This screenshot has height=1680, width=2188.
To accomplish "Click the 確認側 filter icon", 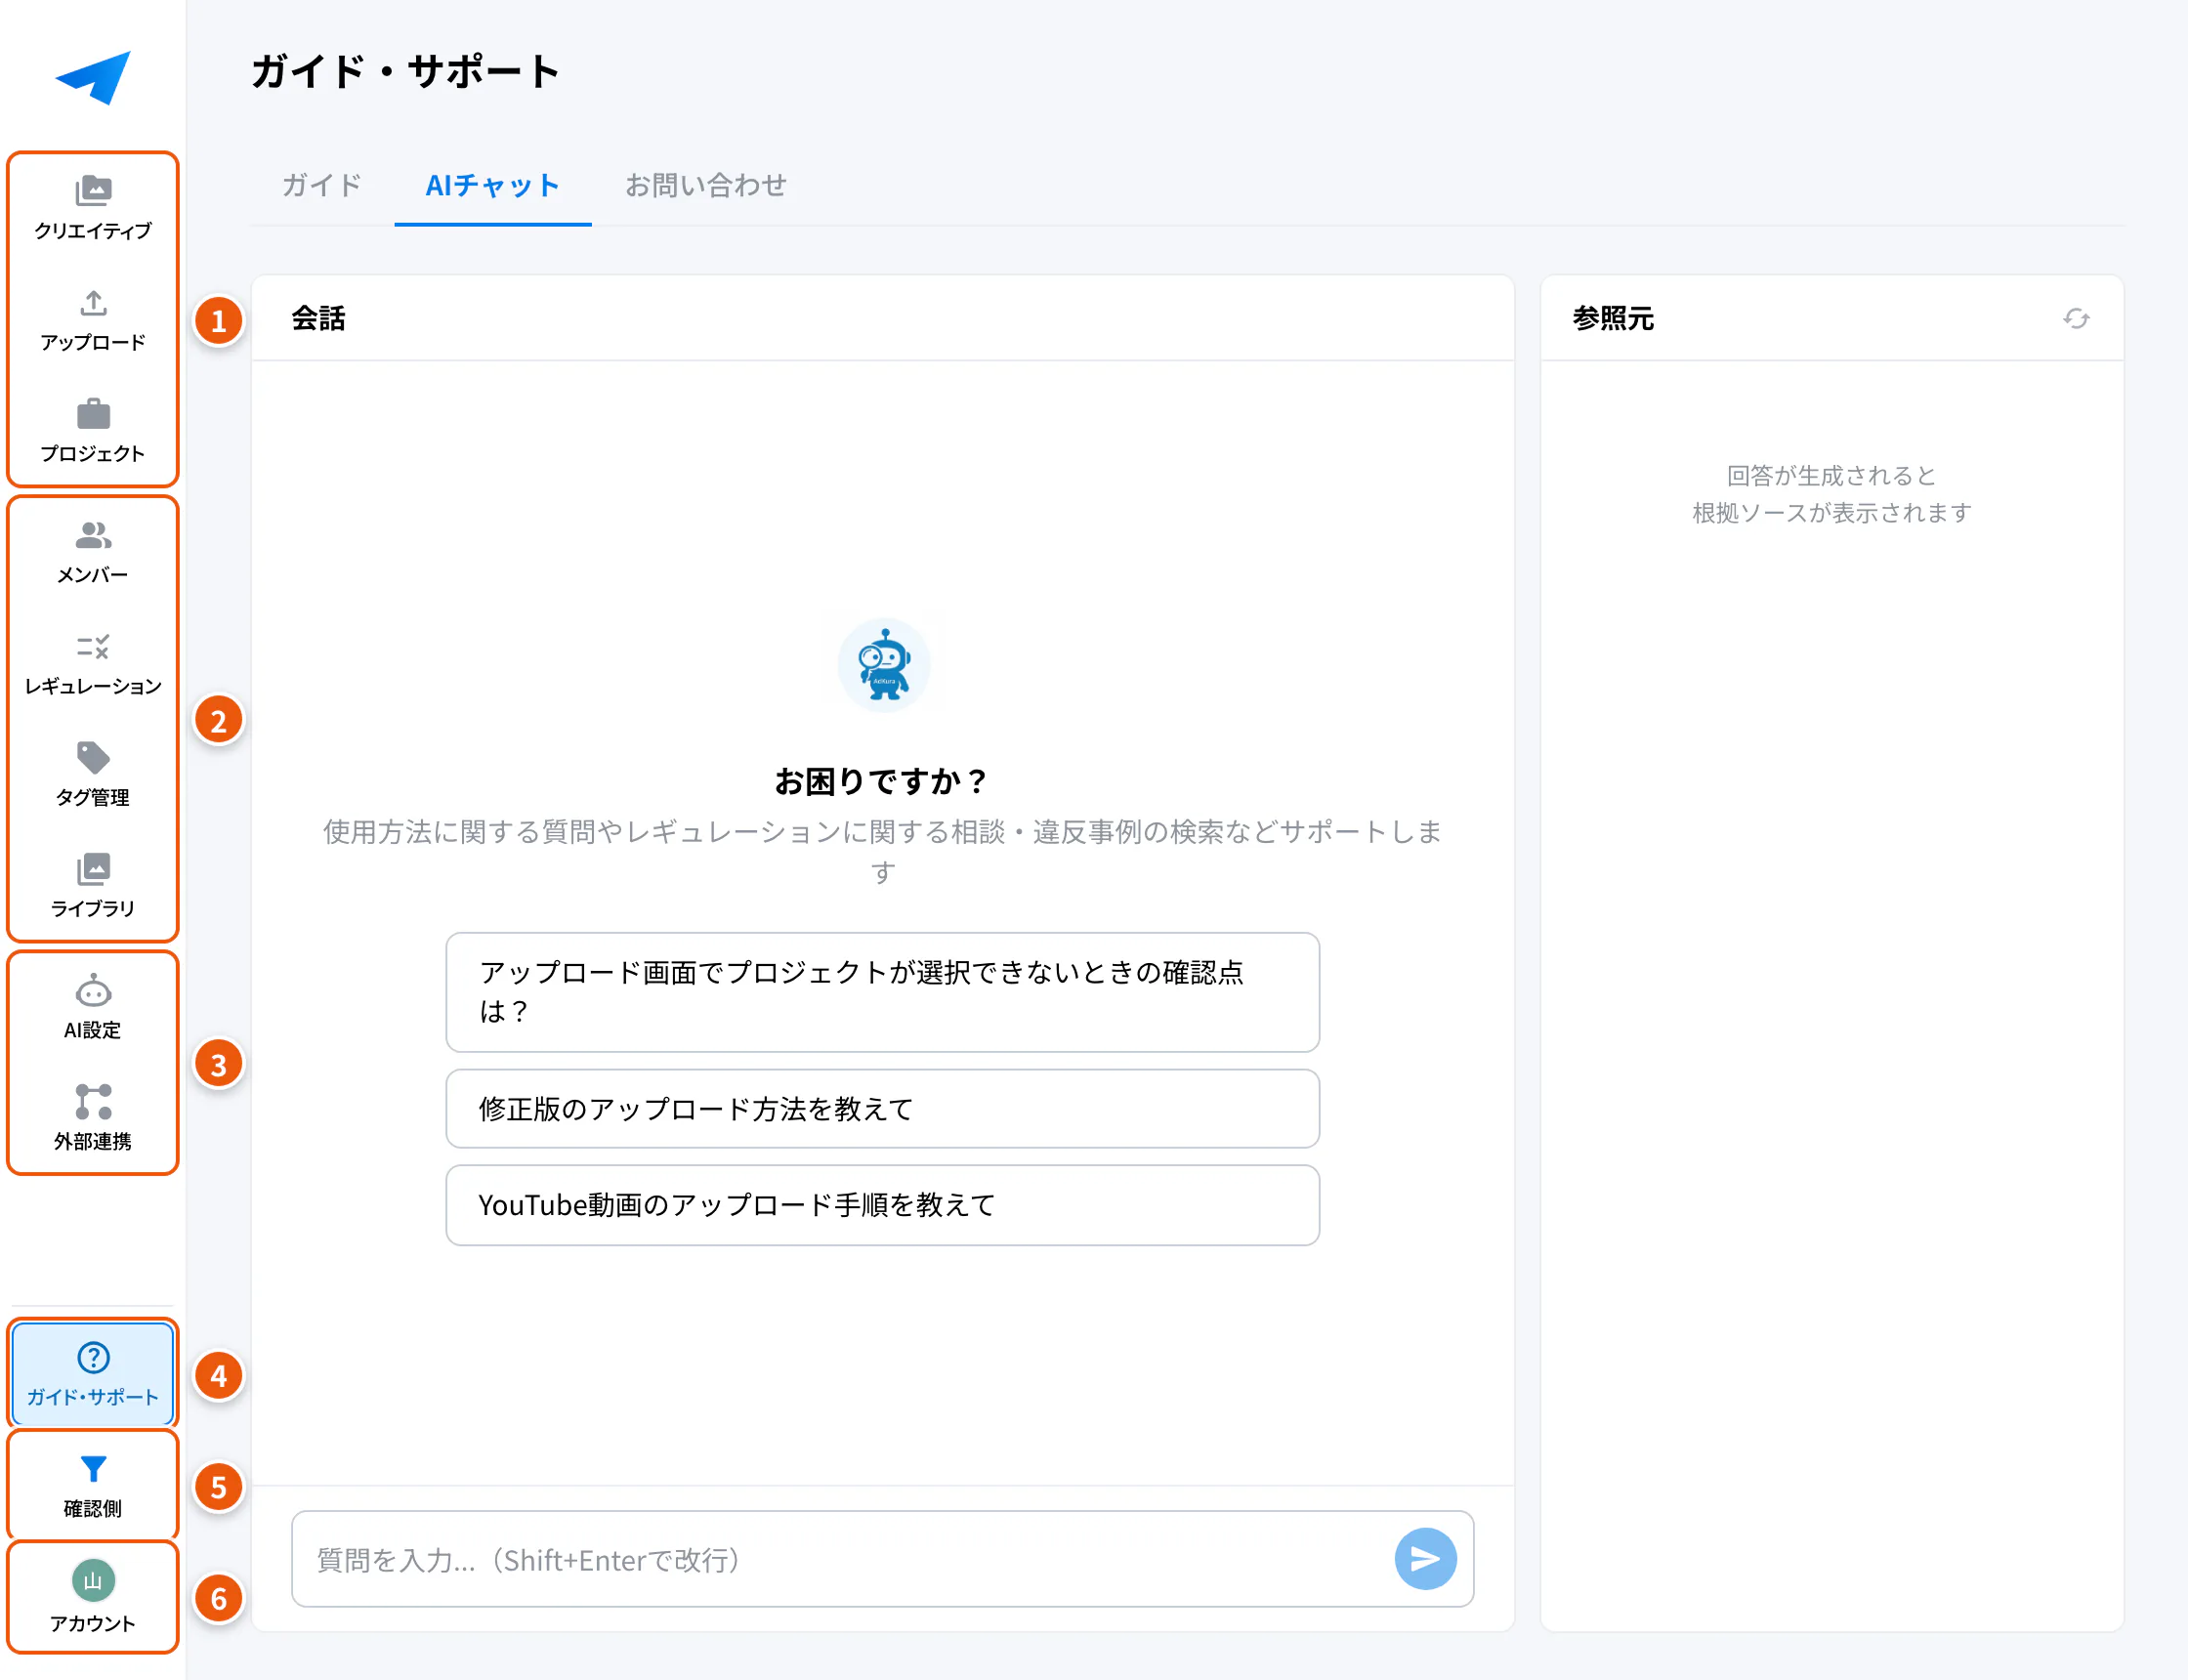I will click(x=93, y=1469).
